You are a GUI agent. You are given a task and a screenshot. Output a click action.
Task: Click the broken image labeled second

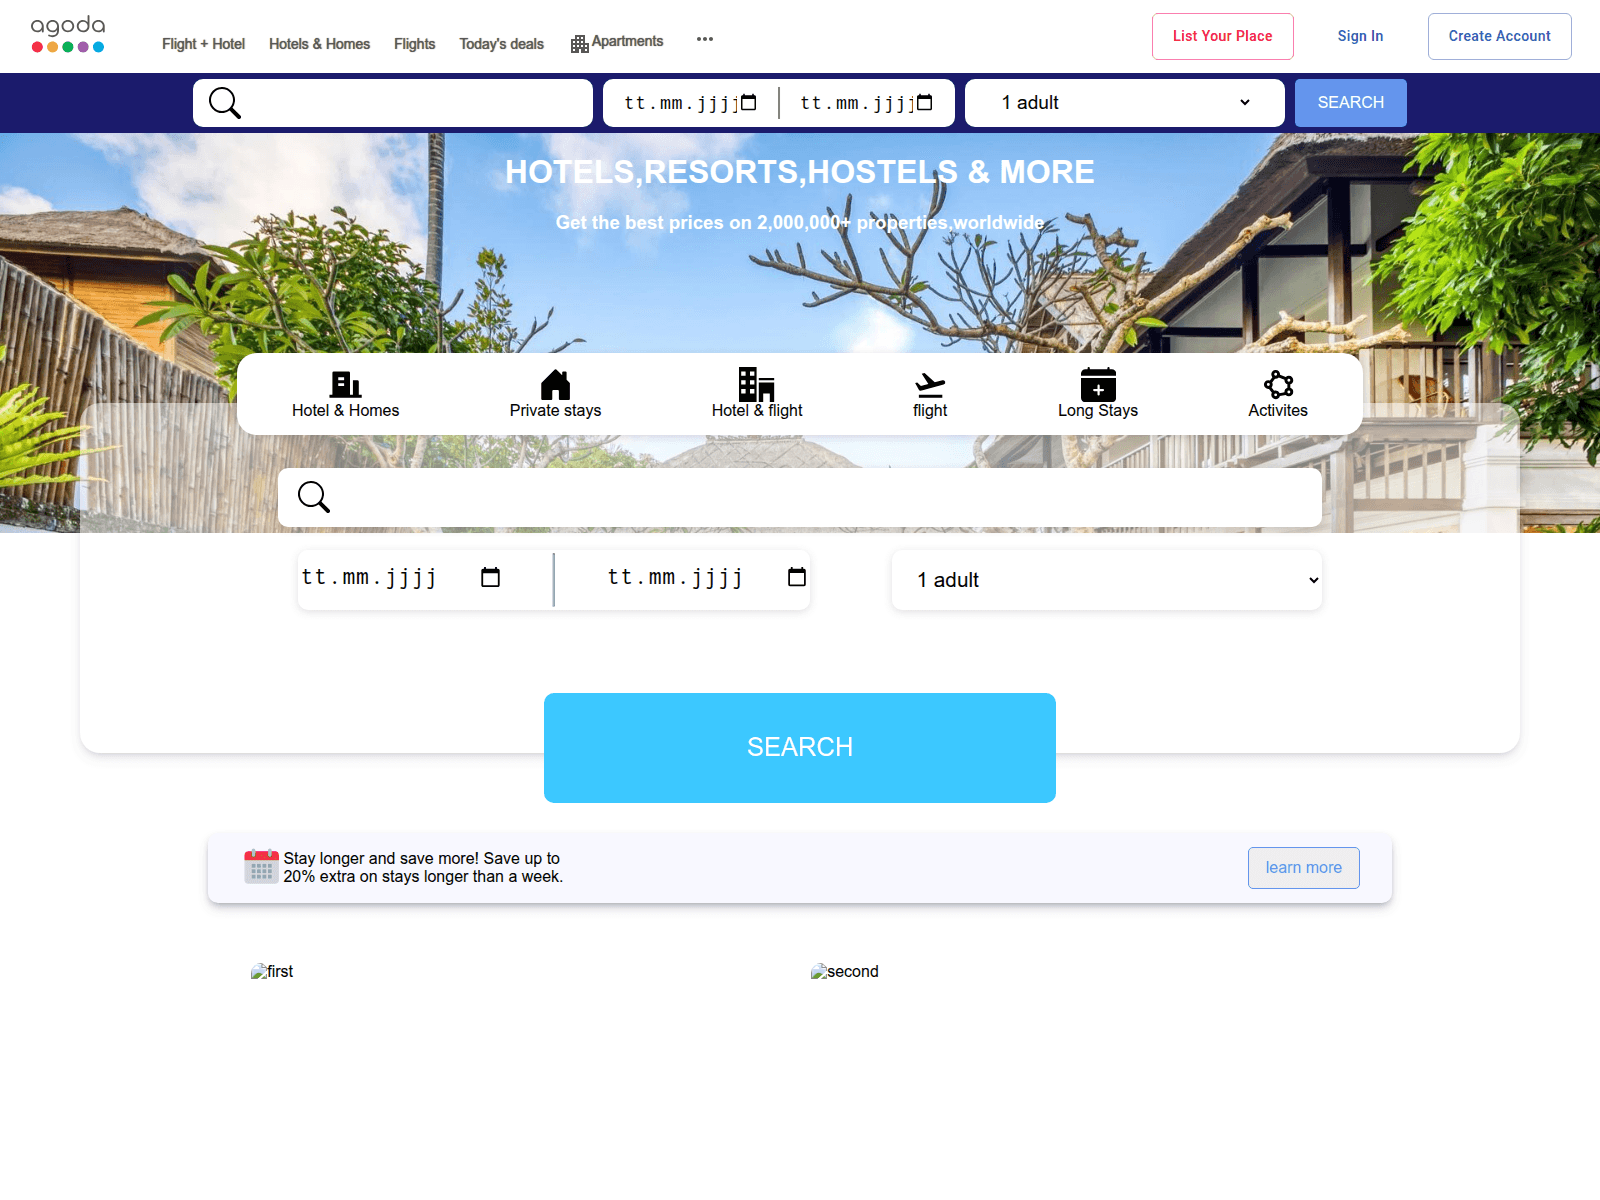tap(845, 971)
